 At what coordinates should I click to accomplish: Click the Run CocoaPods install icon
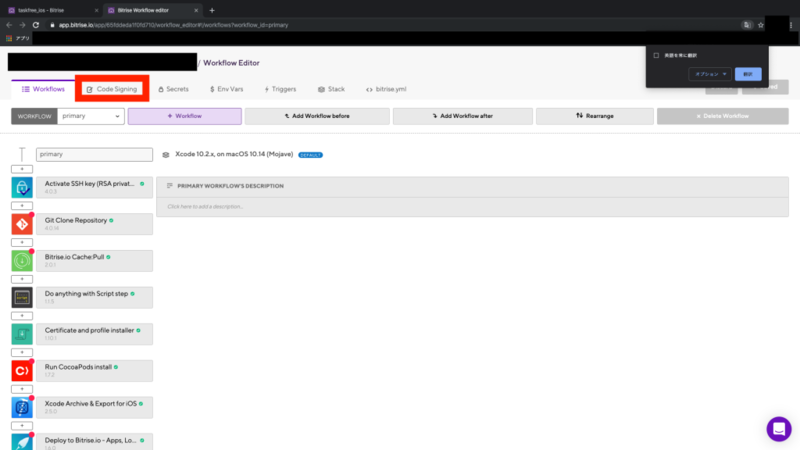(22, 371)
